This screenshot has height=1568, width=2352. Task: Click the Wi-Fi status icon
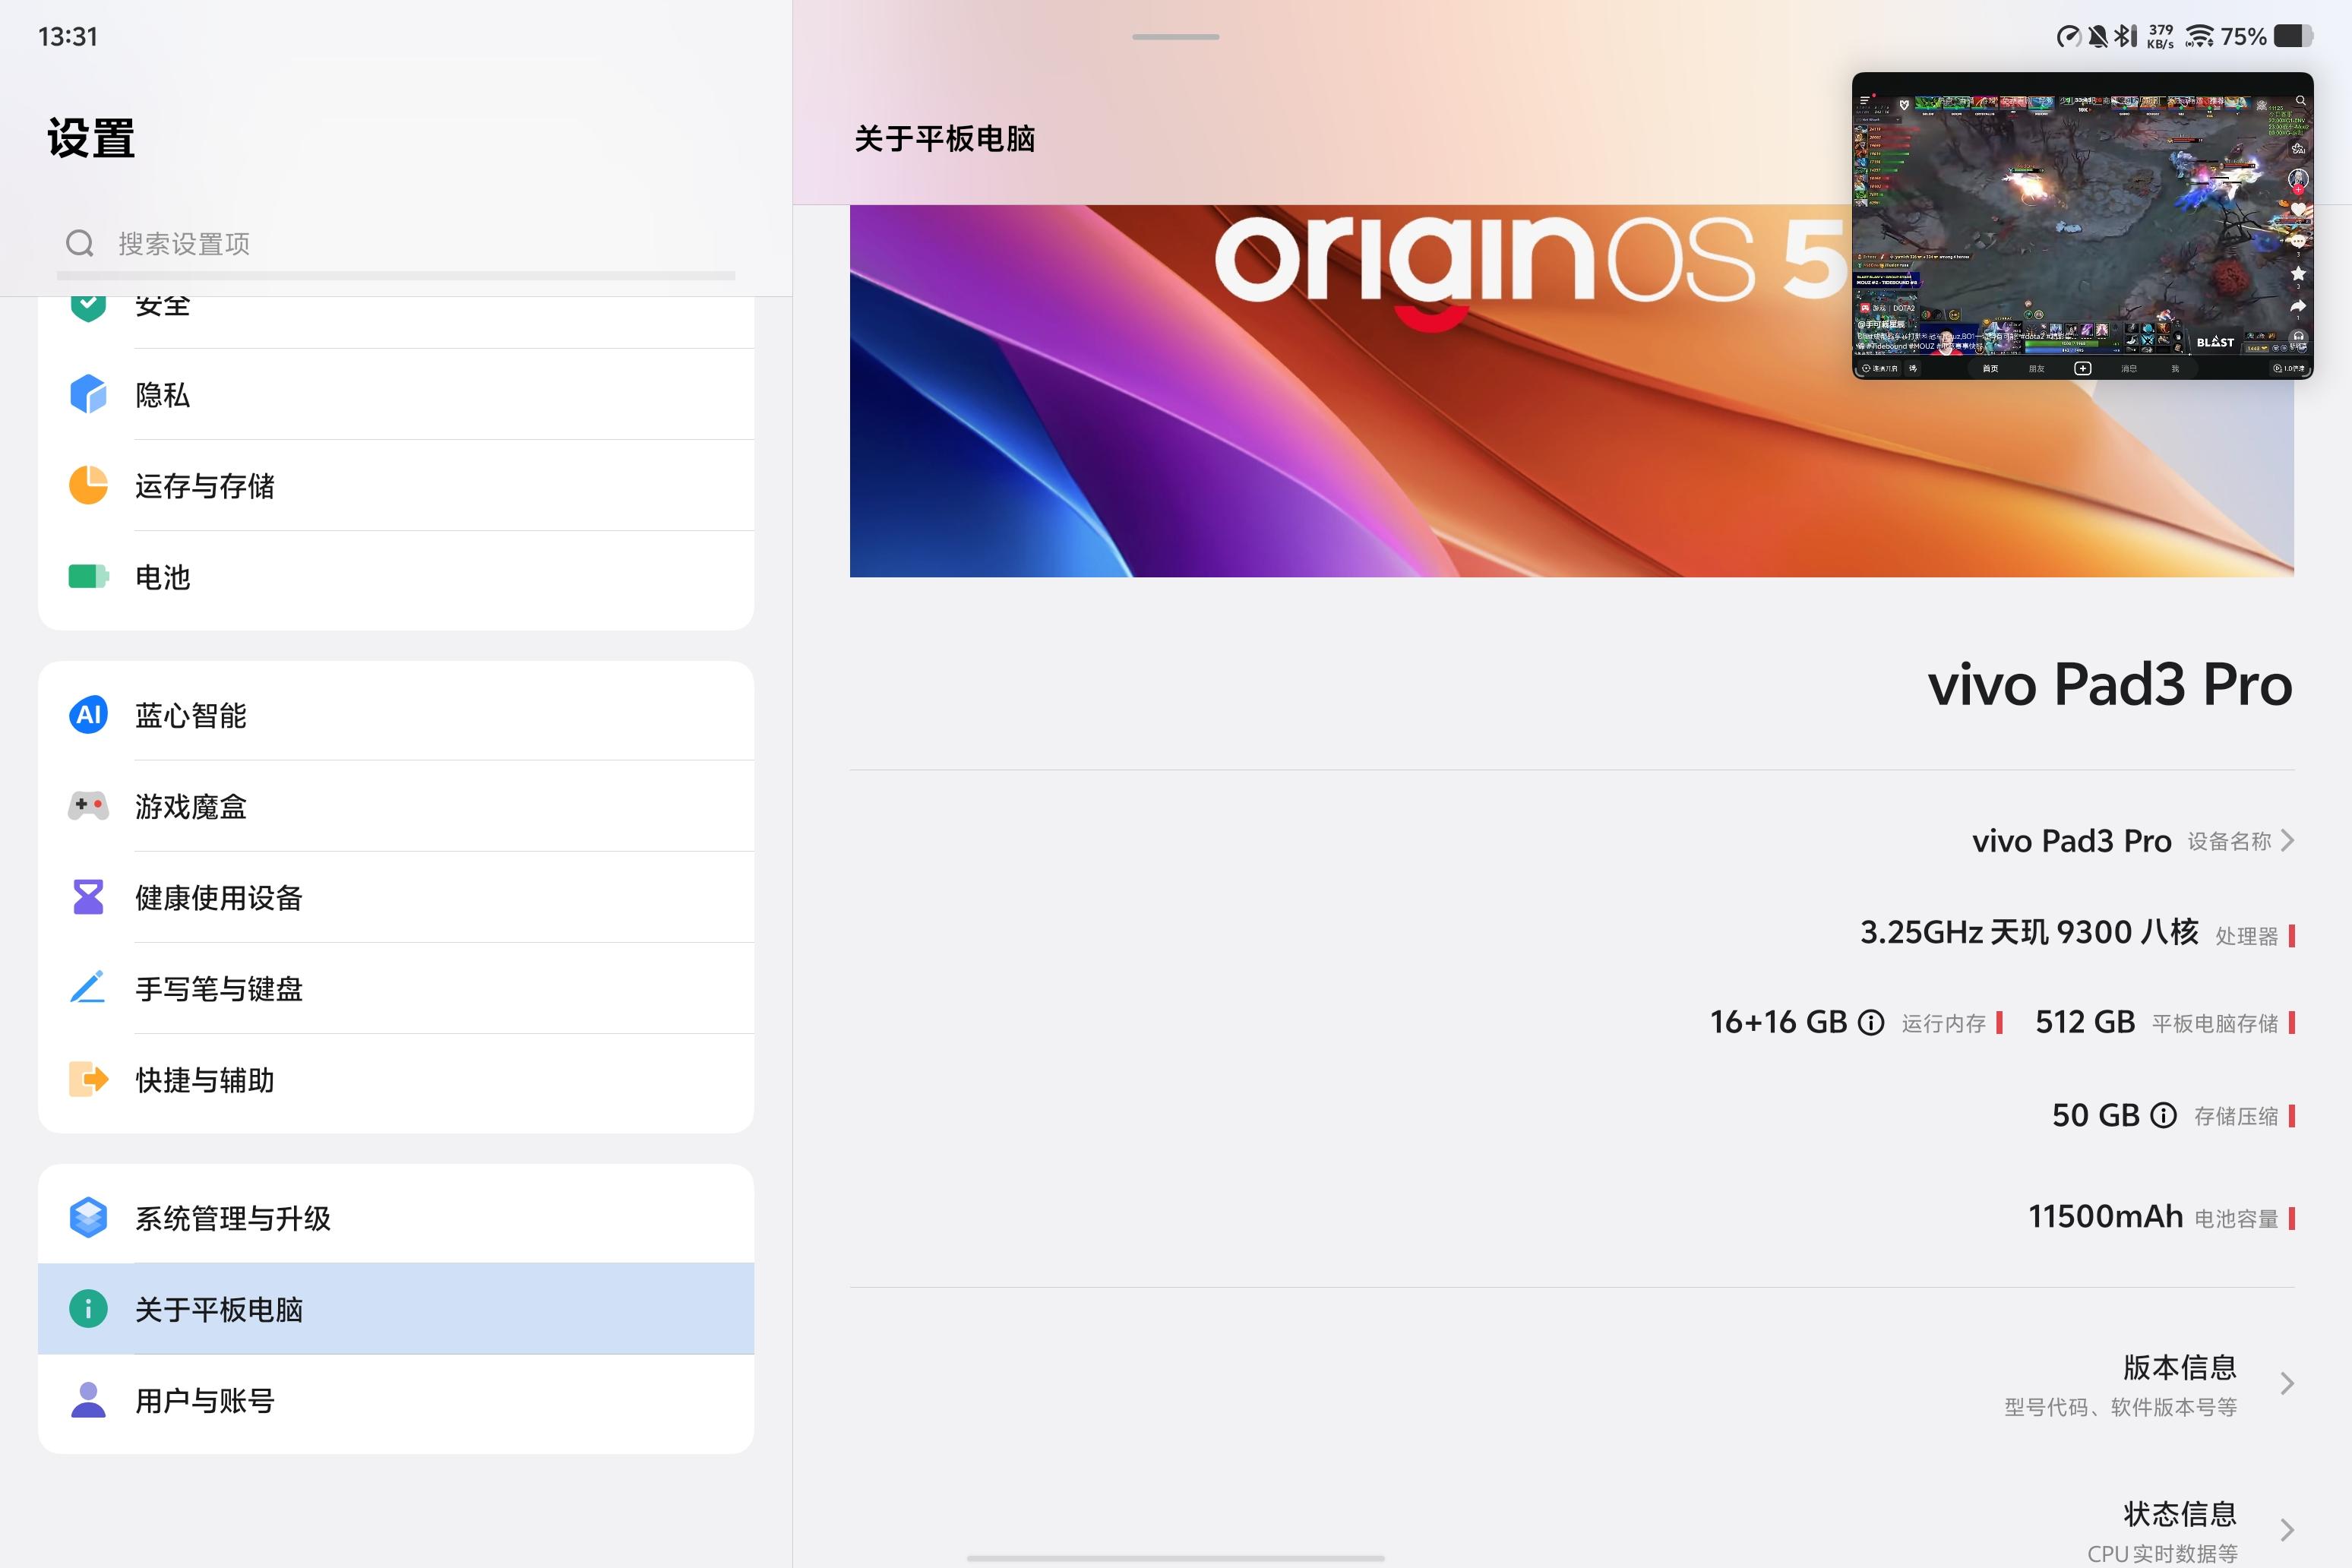pos(2199,37)
